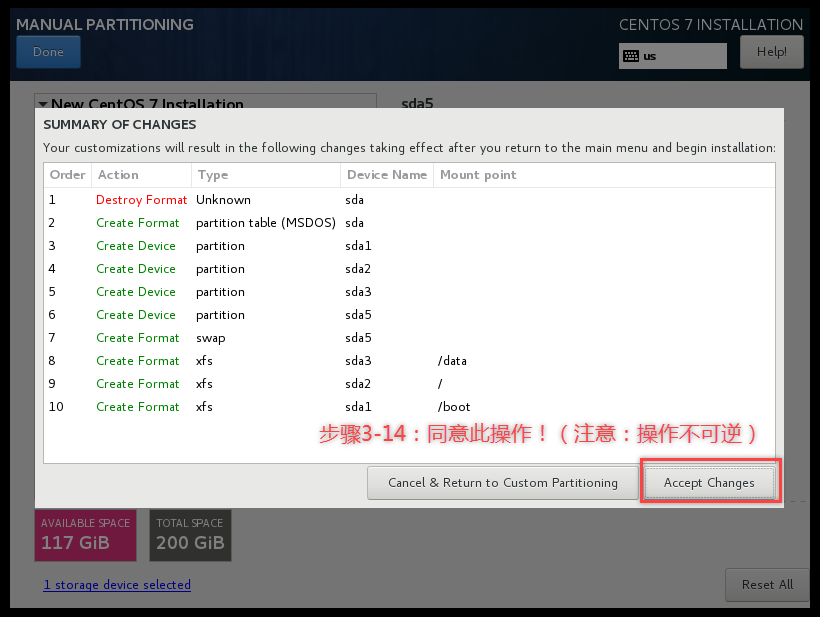Screen dimensions: 820x617
Task: Click the 'SUMMARY OF CHANGES' dialog title
Action: [120, 124]
